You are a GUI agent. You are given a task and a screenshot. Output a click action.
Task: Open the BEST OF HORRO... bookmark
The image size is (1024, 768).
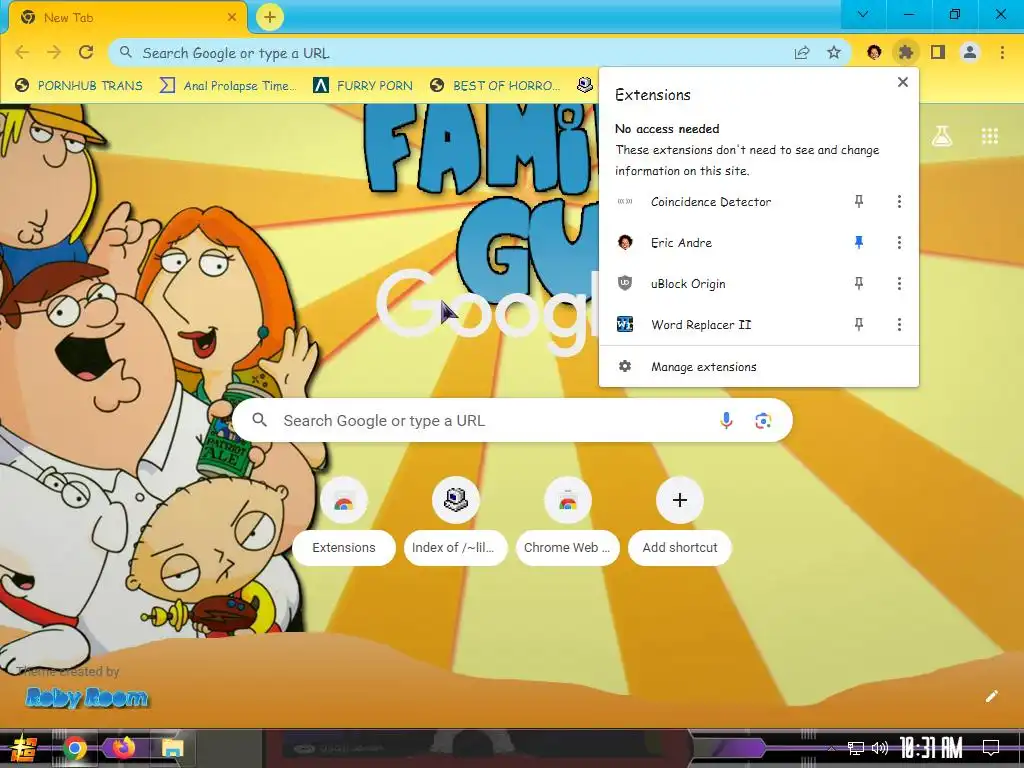pos(496,86)
